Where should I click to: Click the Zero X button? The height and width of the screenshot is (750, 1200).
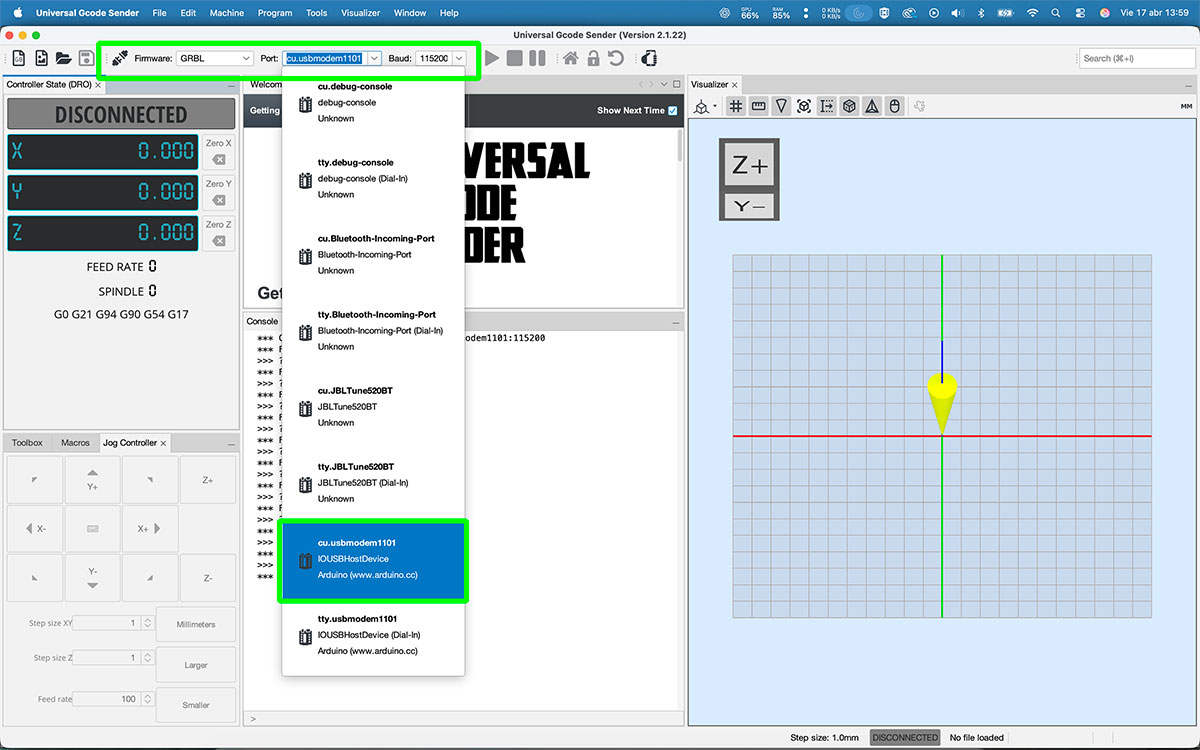coord(219,151)
